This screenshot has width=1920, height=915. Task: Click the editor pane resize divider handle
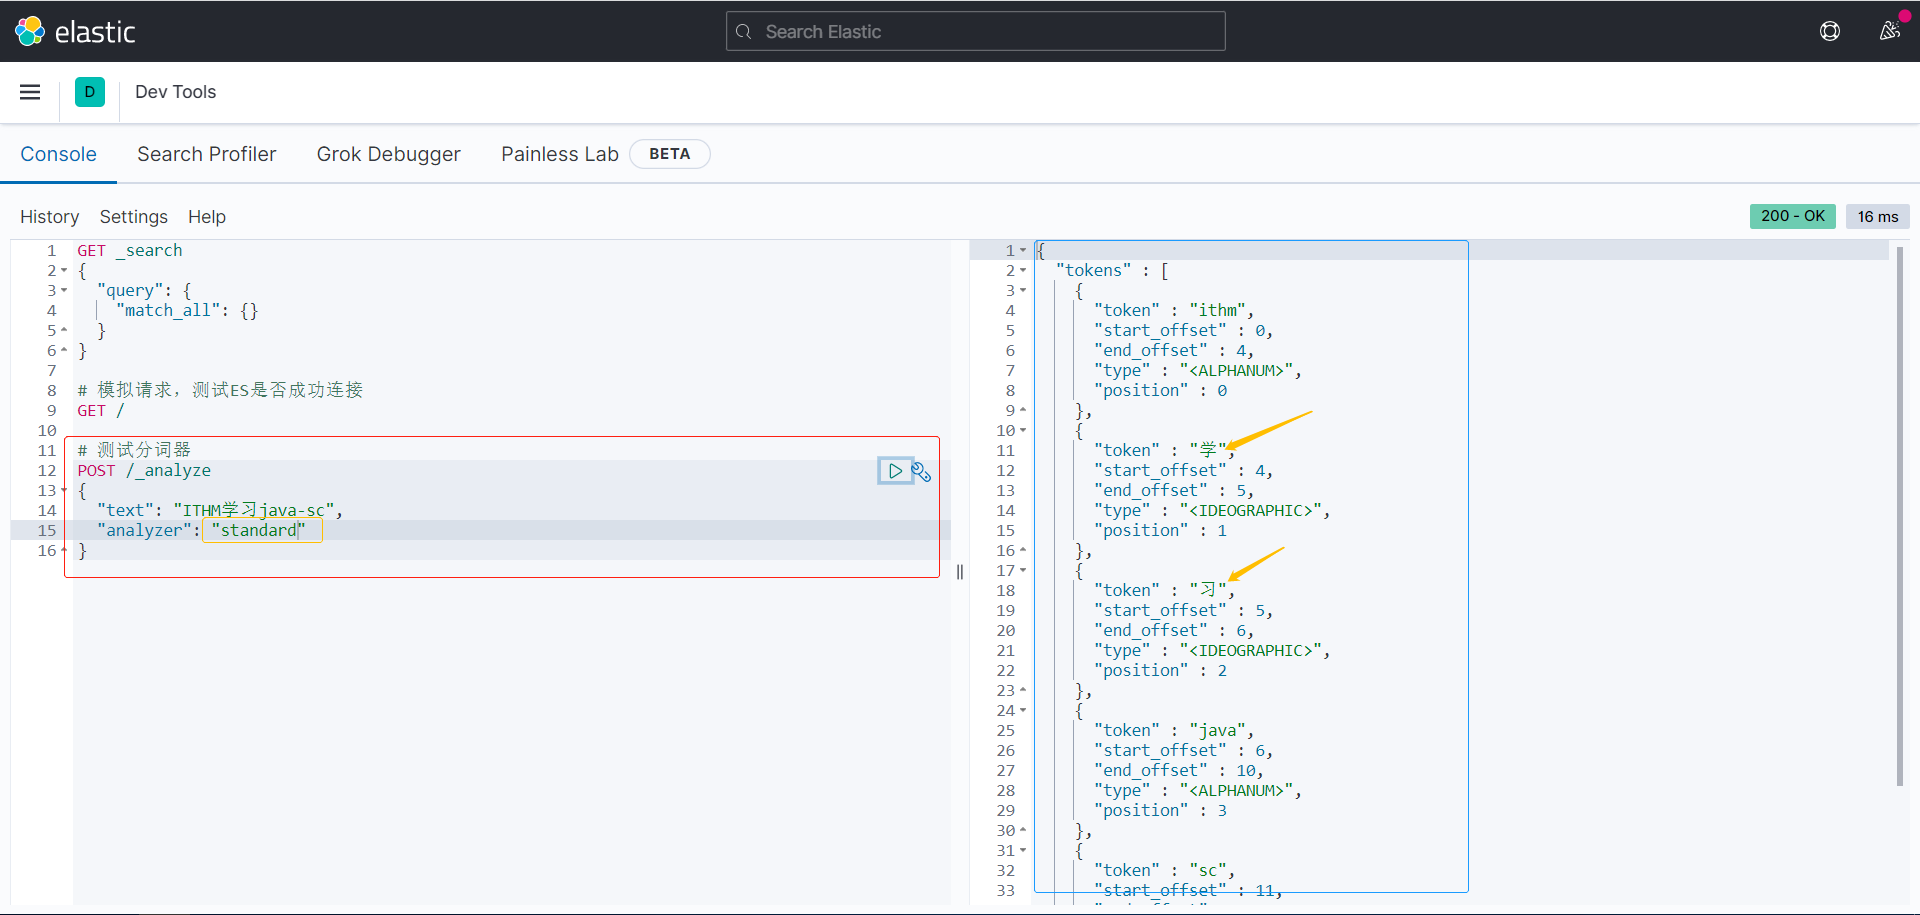(x=960, y=572)
